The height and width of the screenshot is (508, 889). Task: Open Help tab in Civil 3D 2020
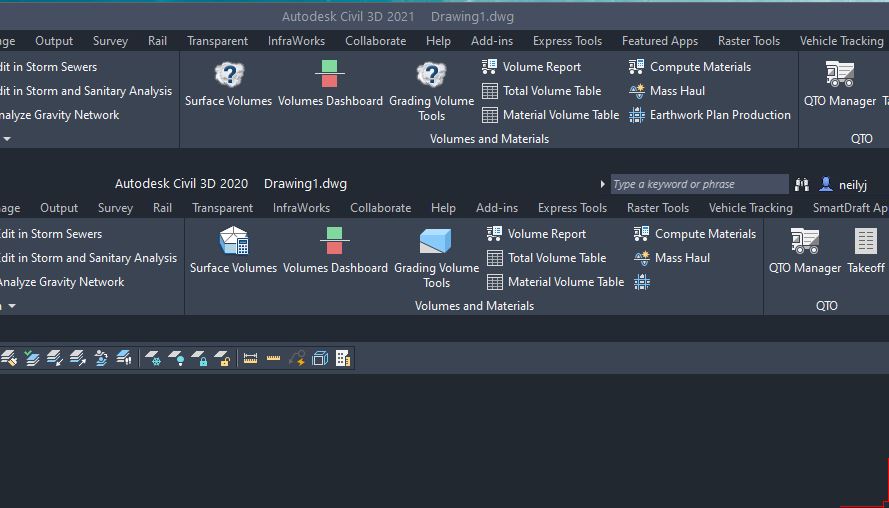(x=443, y=208)
